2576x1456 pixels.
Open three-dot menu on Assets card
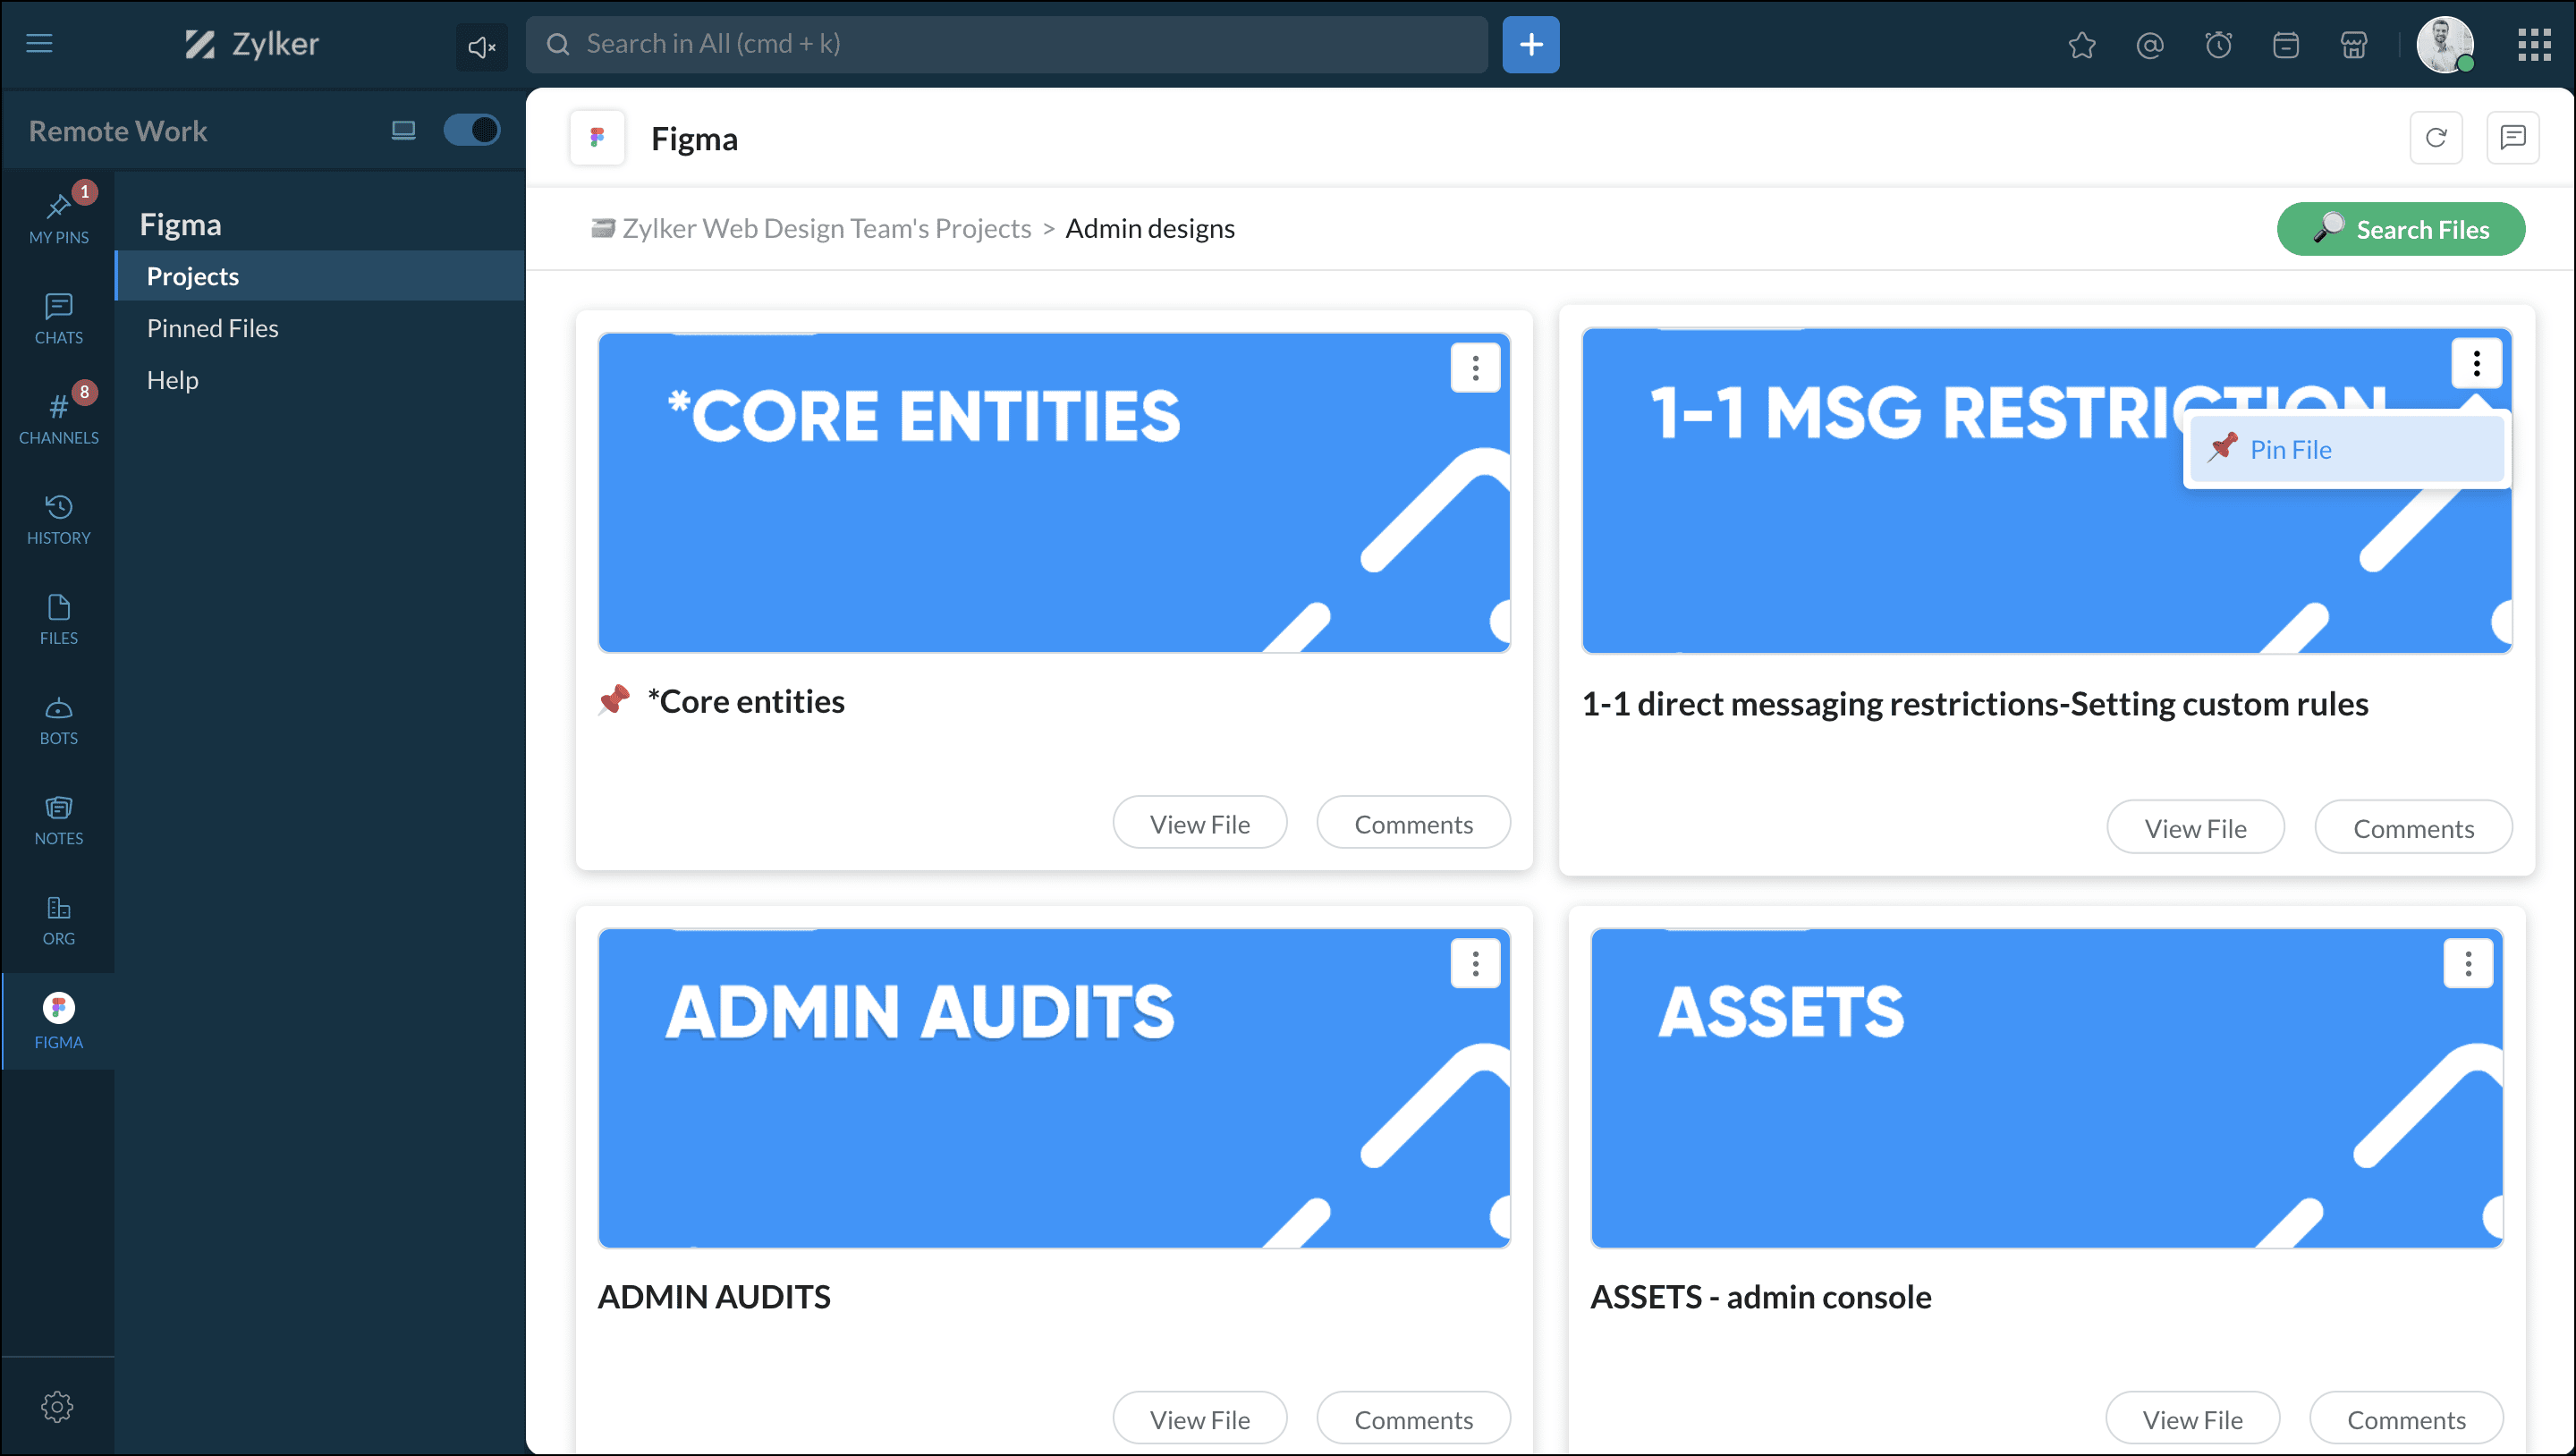2467,963
